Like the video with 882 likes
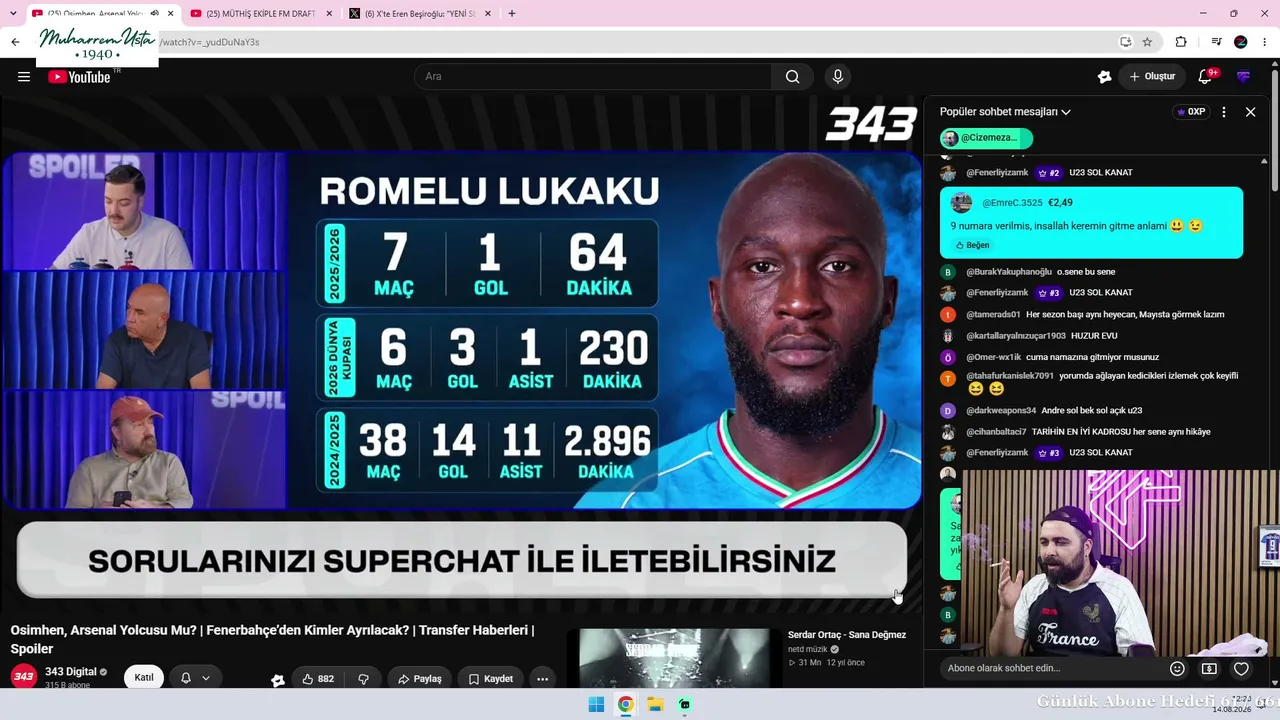Screen dimensions: 1280x720 click(318, 679)
